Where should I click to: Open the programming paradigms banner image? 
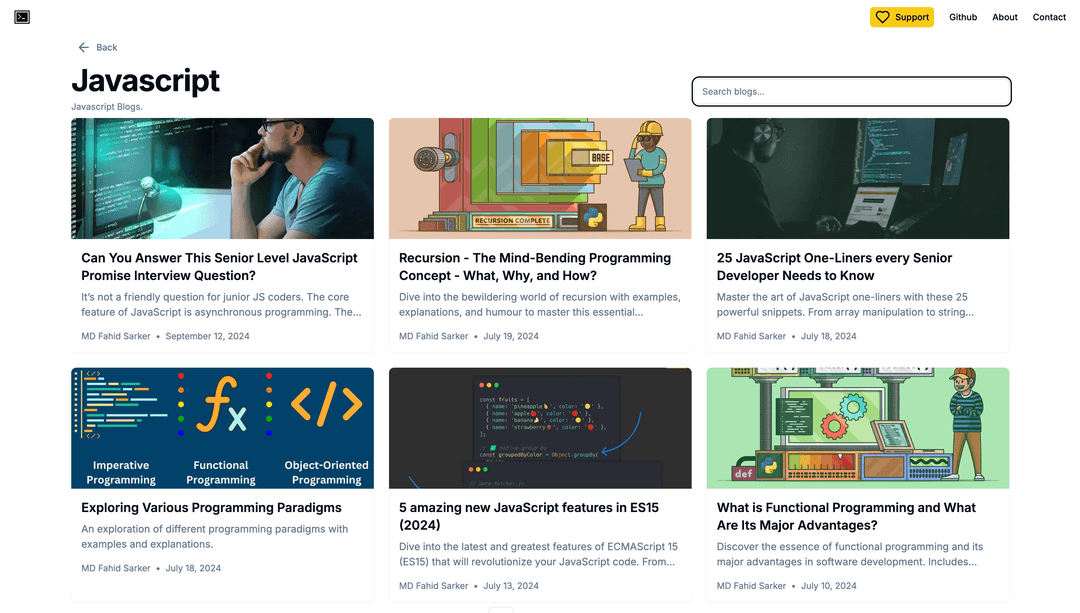222,428
